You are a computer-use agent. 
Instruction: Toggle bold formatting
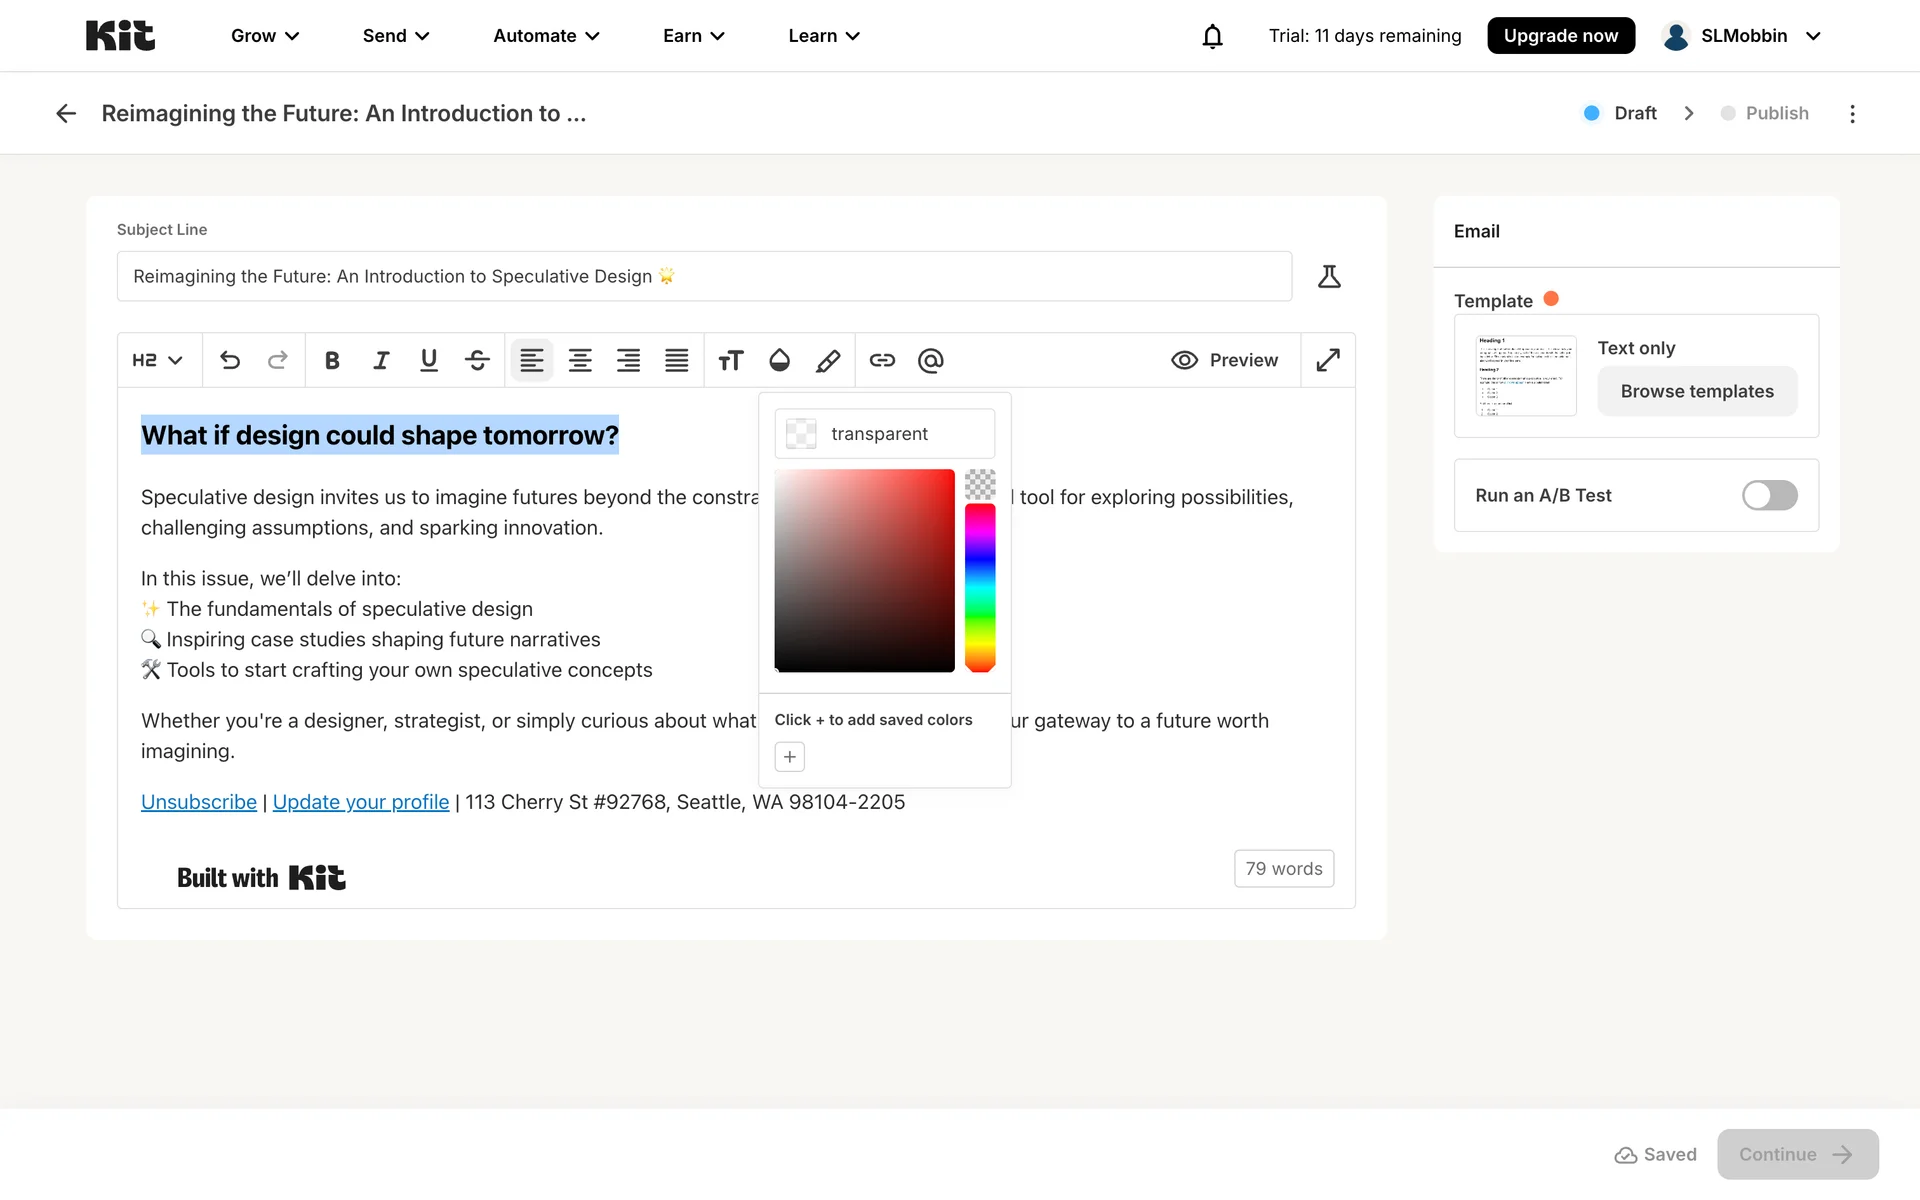[x=332, y=360]
